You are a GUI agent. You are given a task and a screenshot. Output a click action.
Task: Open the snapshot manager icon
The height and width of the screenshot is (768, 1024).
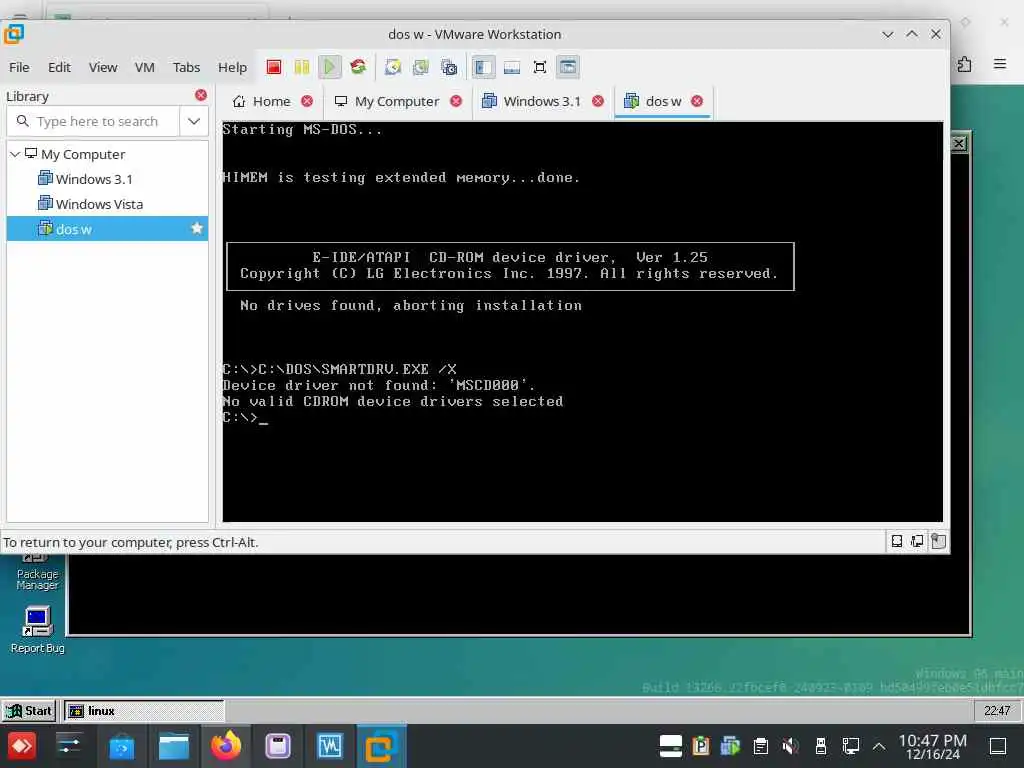pyautogui.click(x=449, y=67)
